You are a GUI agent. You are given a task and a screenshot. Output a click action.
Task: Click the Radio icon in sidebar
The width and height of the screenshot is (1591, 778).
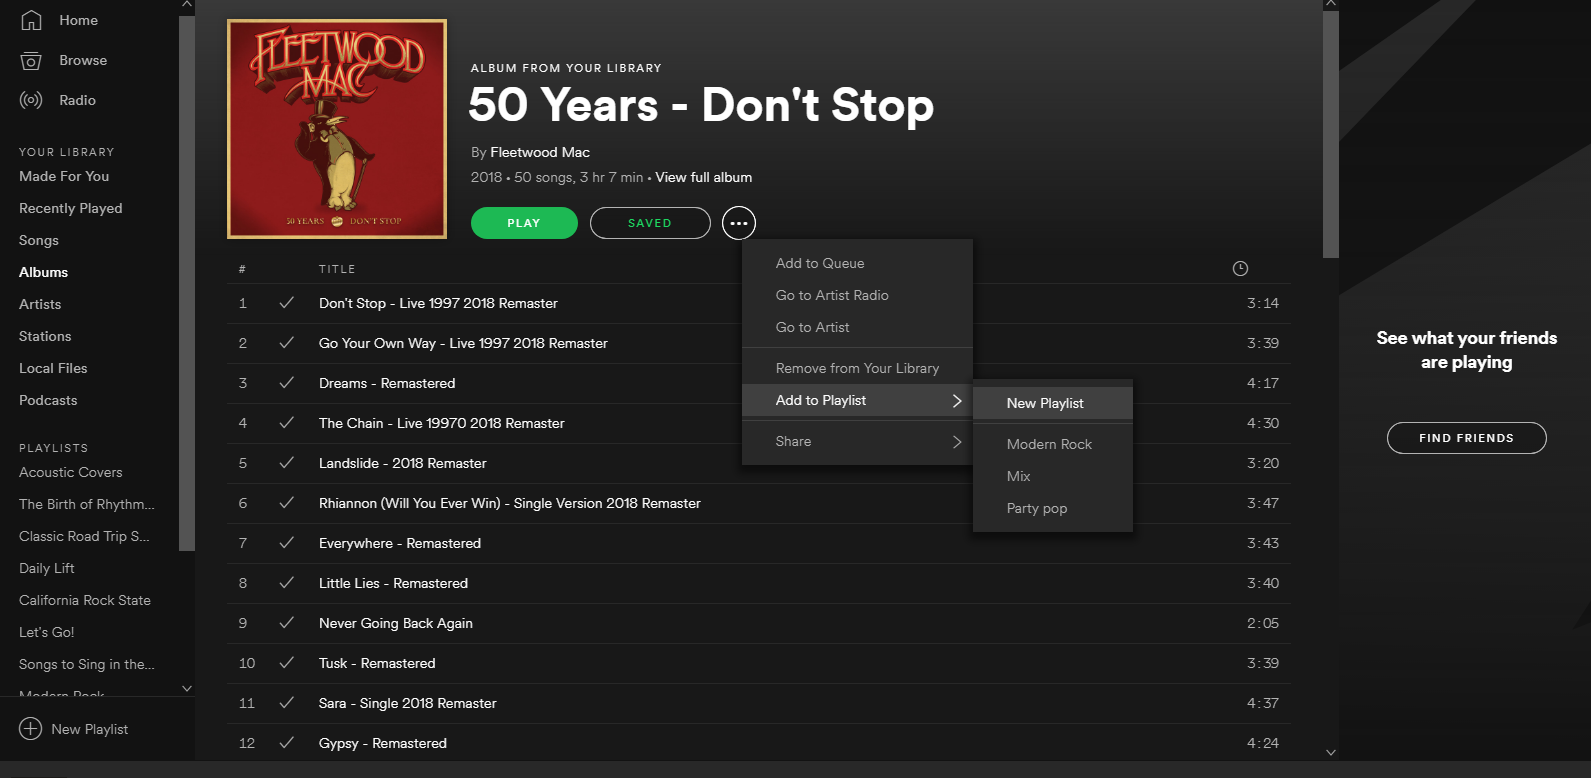point(31,100)
